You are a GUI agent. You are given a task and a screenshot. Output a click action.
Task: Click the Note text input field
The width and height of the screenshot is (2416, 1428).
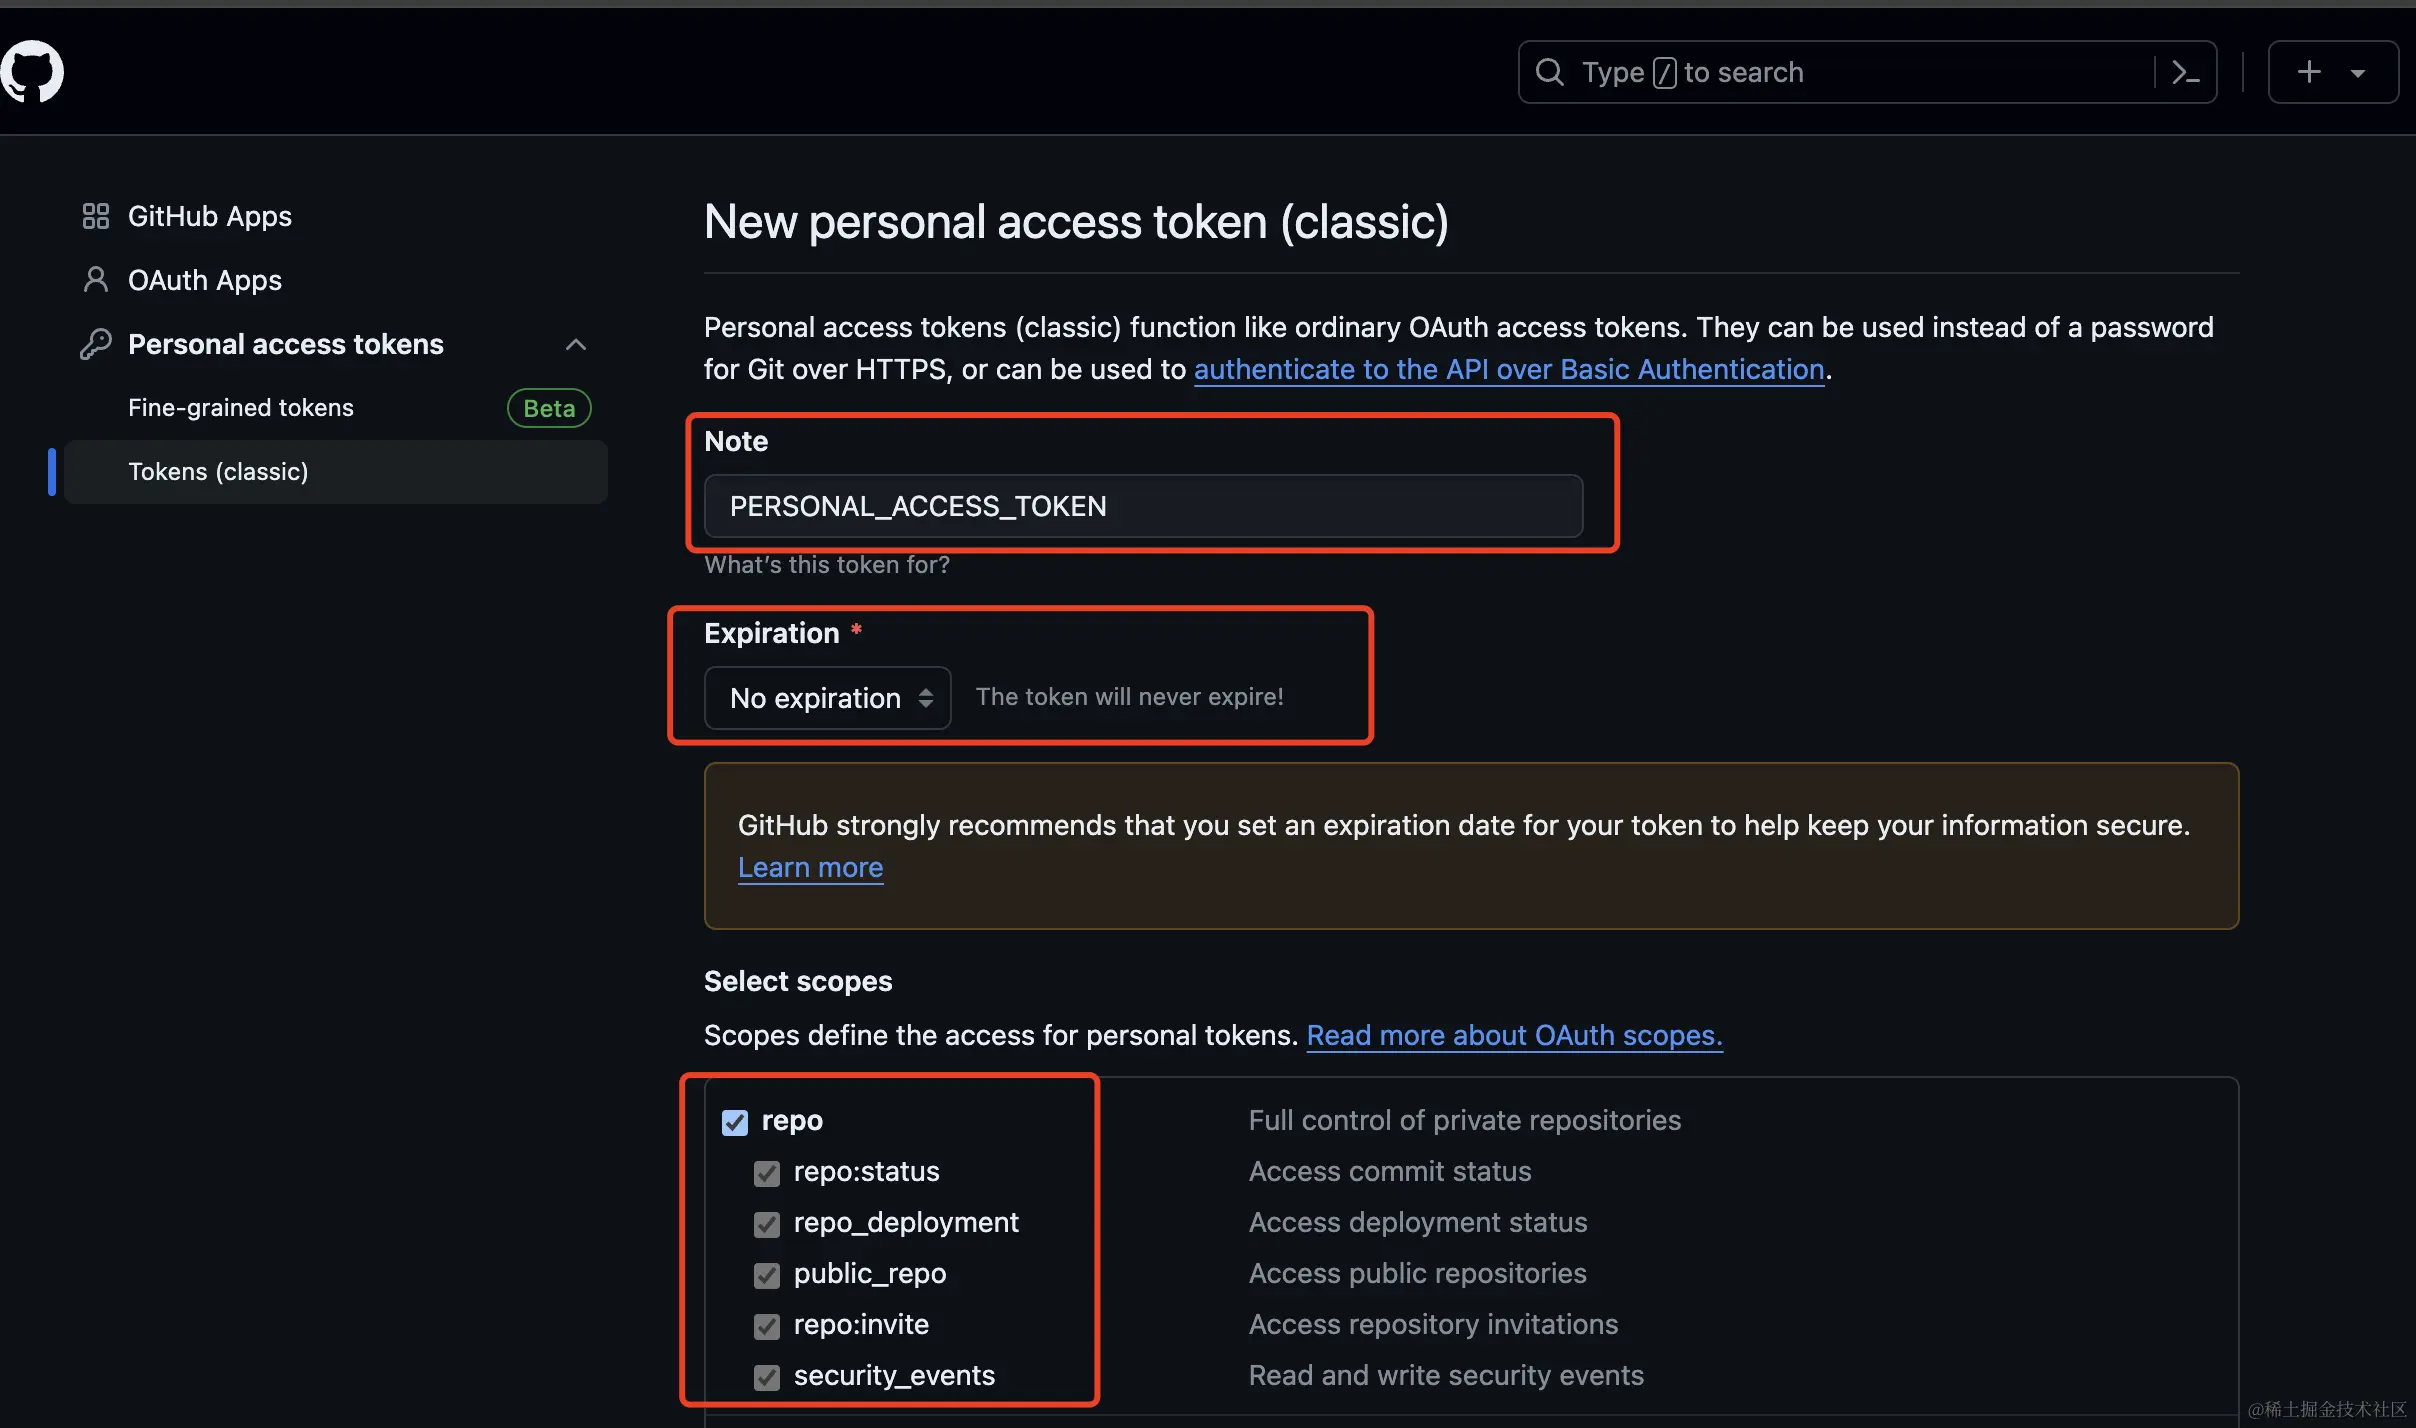tap(1143, 506)
